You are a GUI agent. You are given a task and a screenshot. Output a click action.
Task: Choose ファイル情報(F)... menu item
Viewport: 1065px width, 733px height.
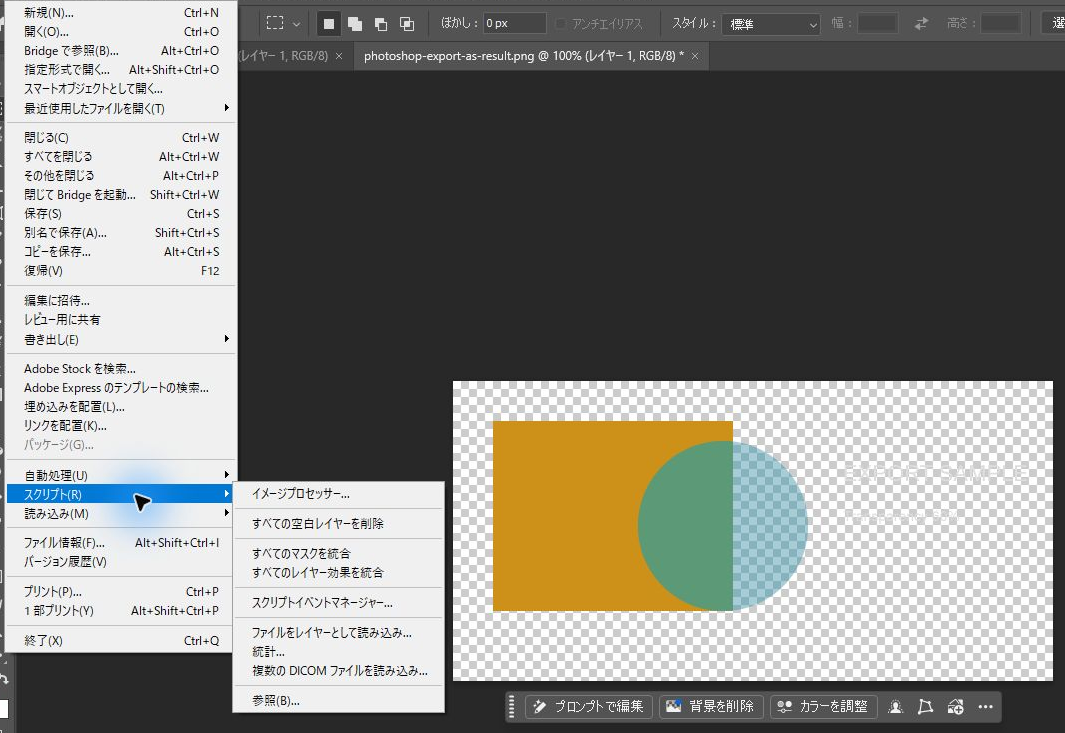[x=121, y=543]
